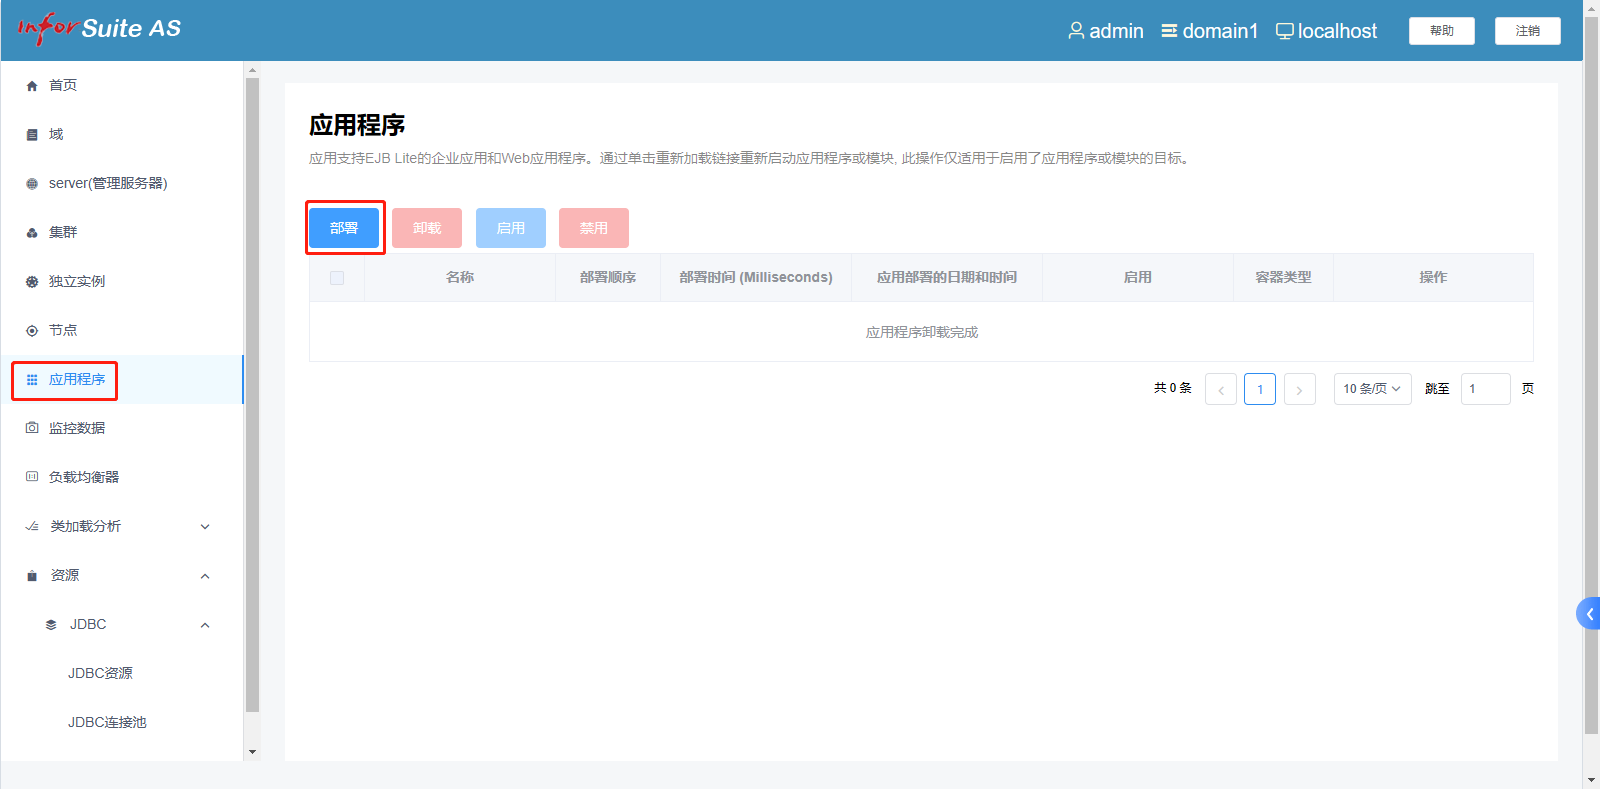Click the 注销 logout button

coord(1527,31)
